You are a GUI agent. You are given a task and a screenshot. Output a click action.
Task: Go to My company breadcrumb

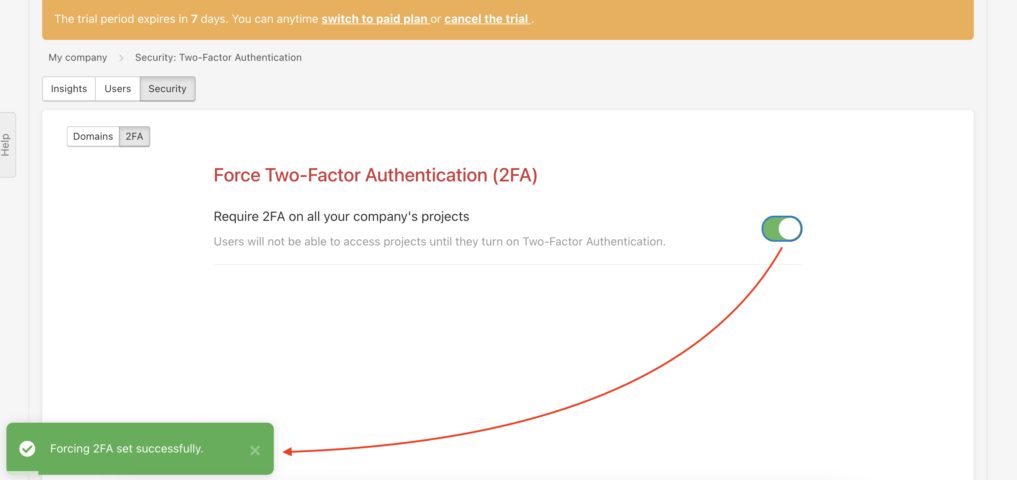click(x=78, y=57)
